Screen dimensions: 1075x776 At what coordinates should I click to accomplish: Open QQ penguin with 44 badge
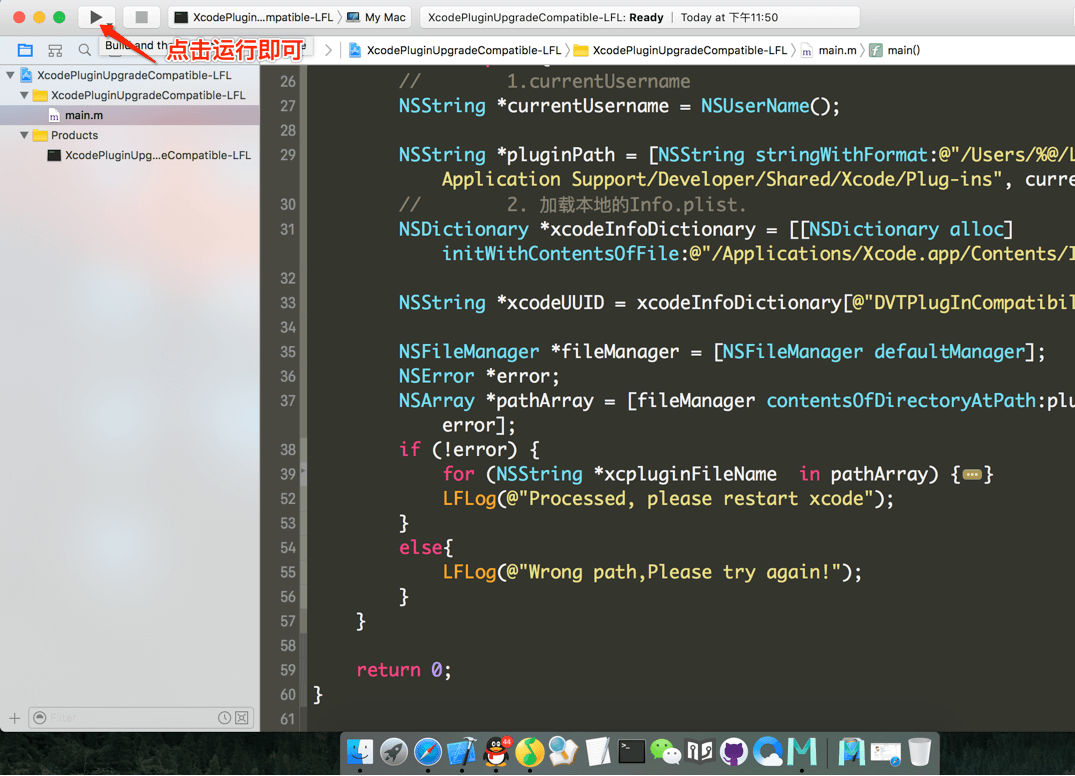pyautogui.click(x=496, y=752)
